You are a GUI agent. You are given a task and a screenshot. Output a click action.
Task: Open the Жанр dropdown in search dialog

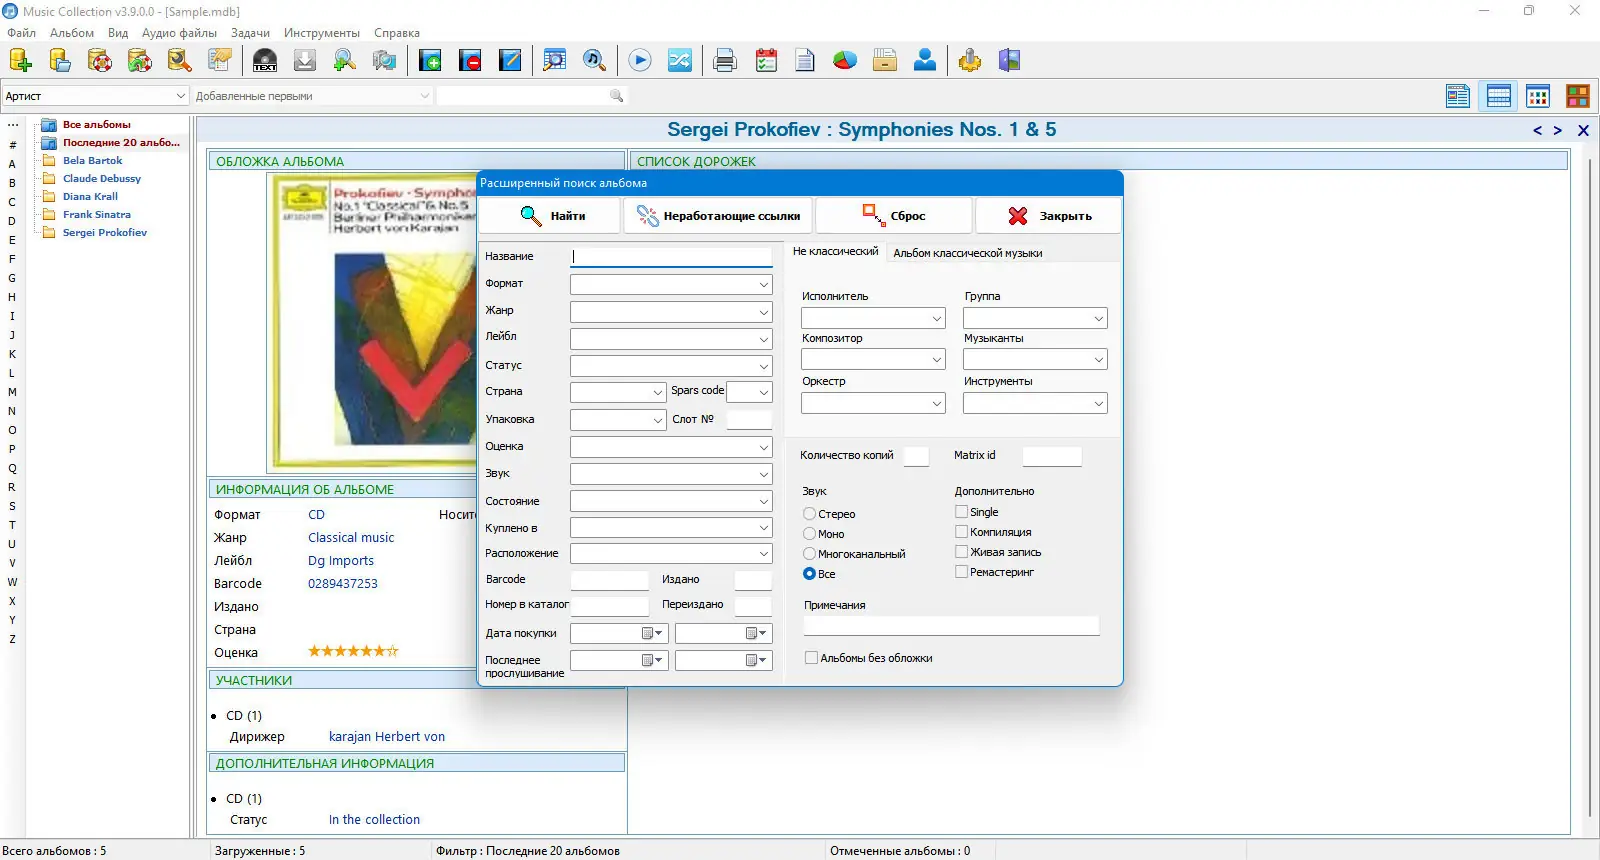pyautogui.click(x=671, y=312)
